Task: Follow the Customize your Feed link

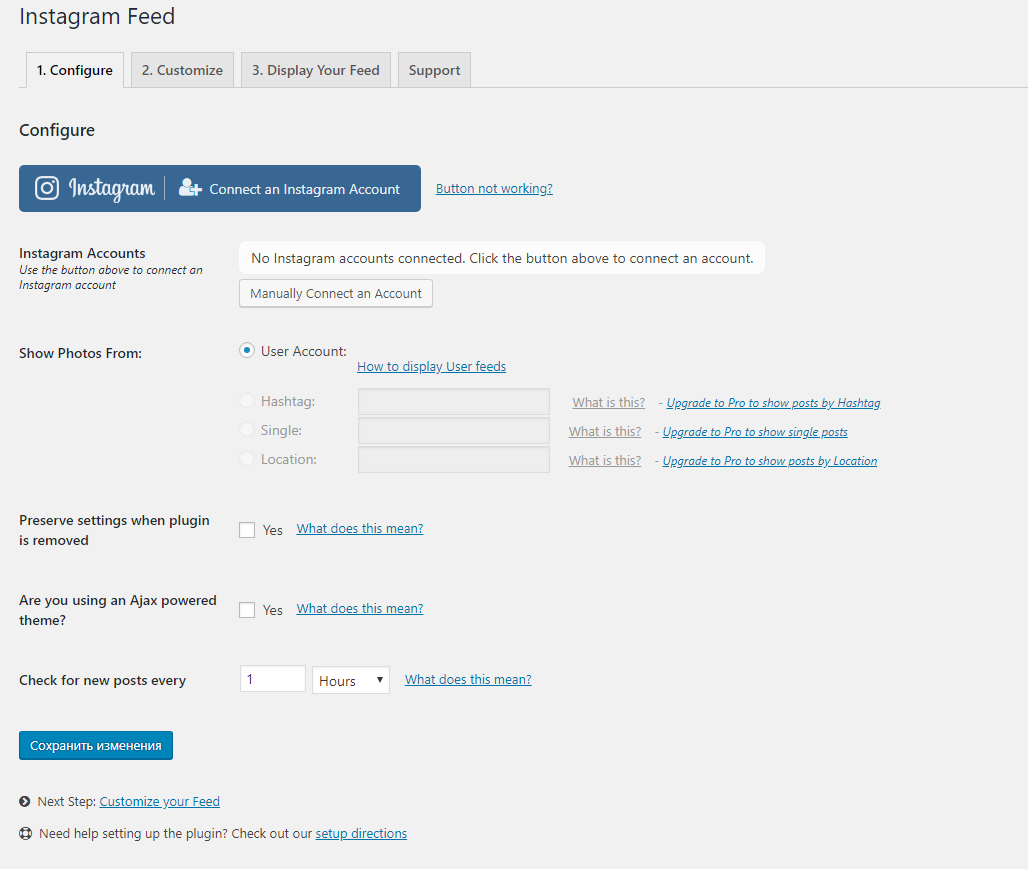Action: click(x=159, y=801)
